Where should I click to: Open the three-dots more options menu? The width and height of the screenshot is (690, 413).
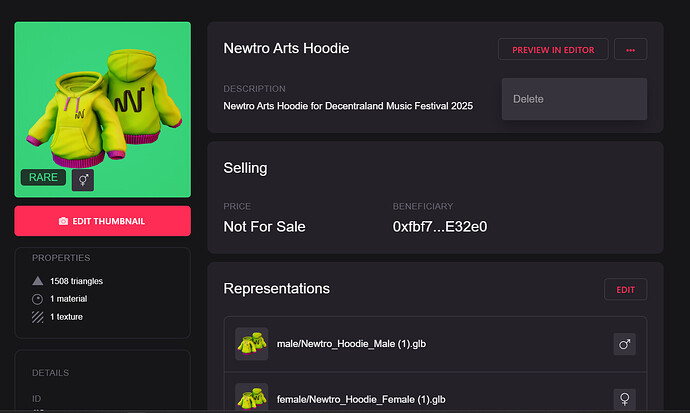tap(630, 49)
